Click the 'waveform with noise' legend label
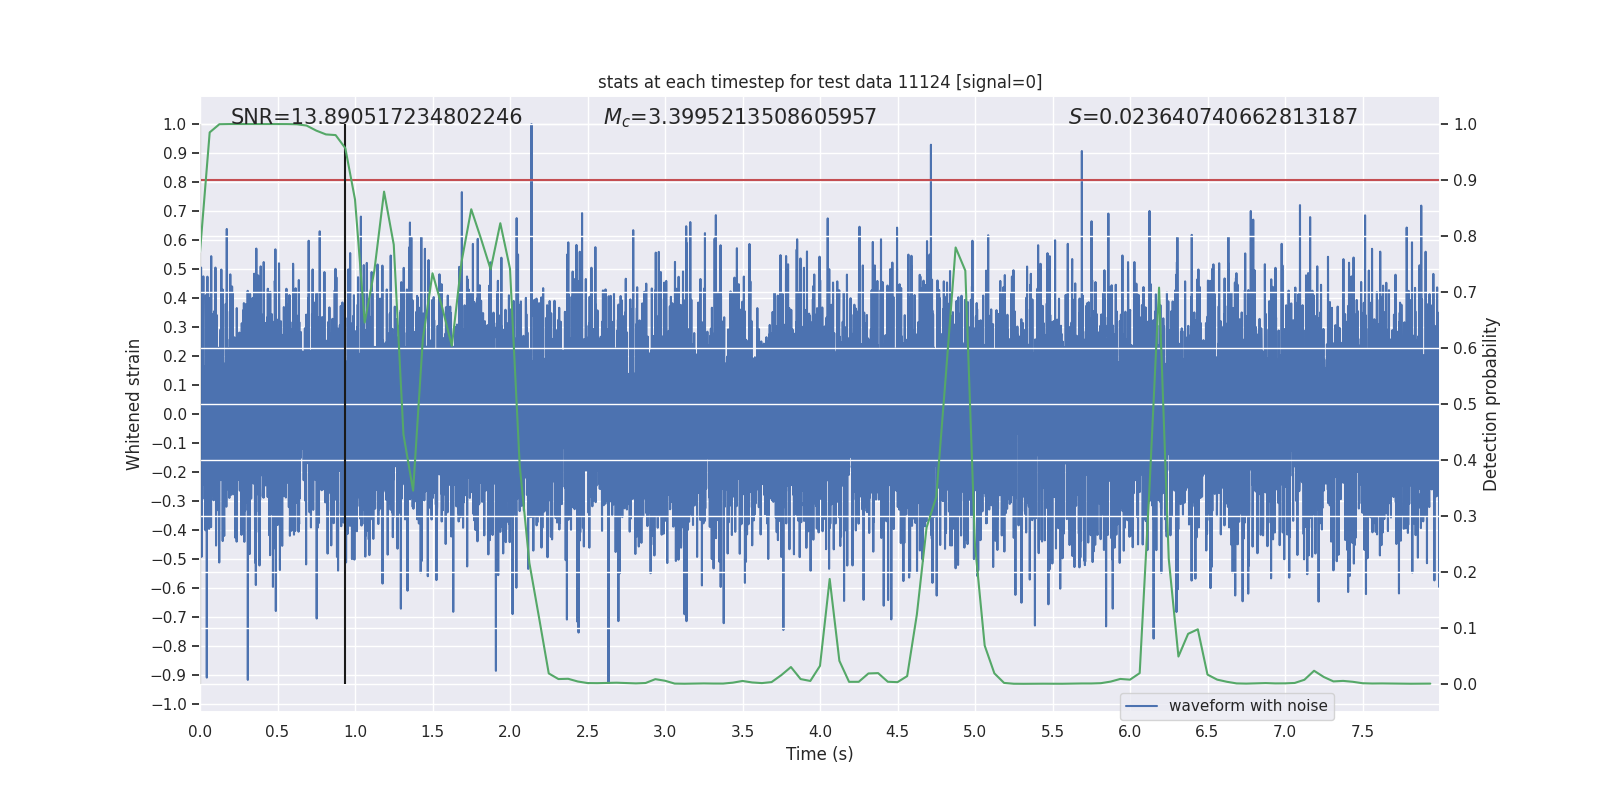Image resolution: width=1600 pixels, height=800 pixels. pyautogui.click(x=1247, y=706)
